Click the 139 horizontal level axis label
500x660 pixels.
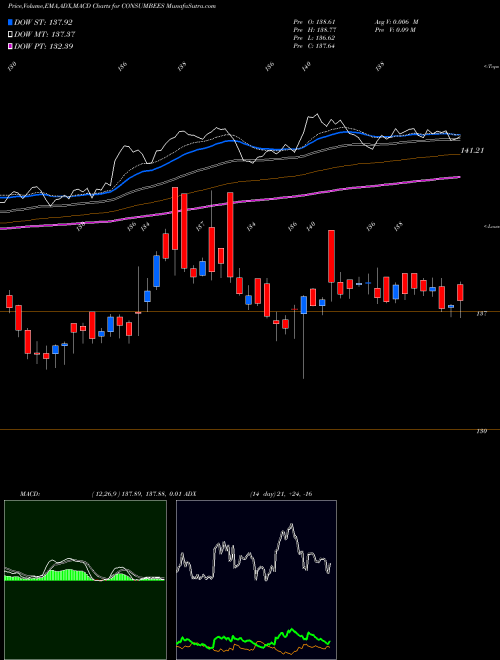482,431
